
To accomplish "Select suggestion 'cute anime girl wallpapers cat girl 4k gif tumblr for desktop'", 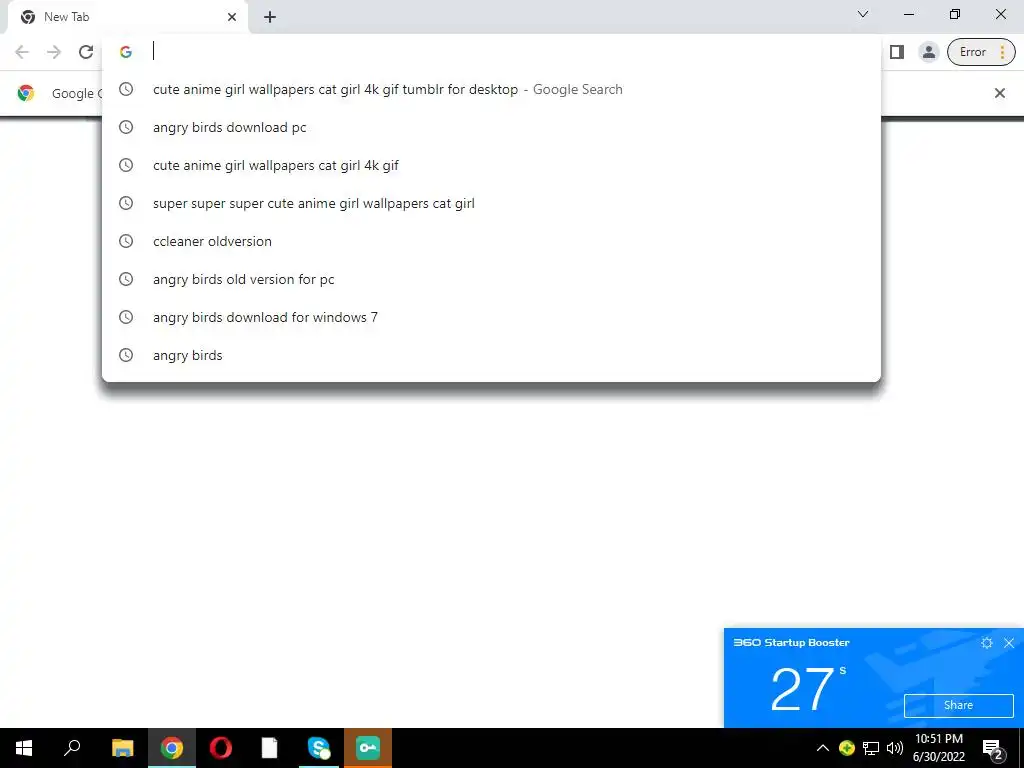I will tap(491, 89).
